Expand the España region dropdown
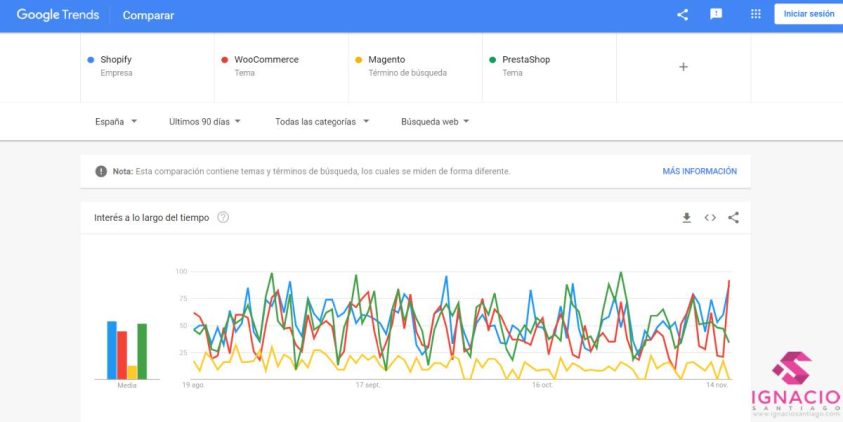The height and width of the screenshot is (422, 843). 116,122
